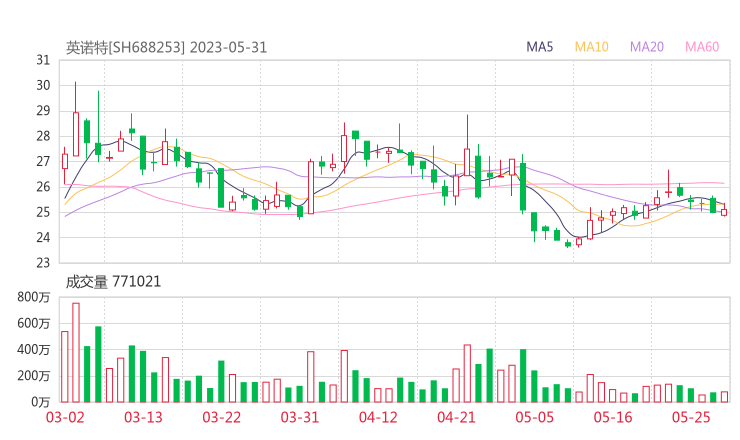This screenshot has width=740, height=440.
Task: Click the price axis value 25
Action: point(43,212)
